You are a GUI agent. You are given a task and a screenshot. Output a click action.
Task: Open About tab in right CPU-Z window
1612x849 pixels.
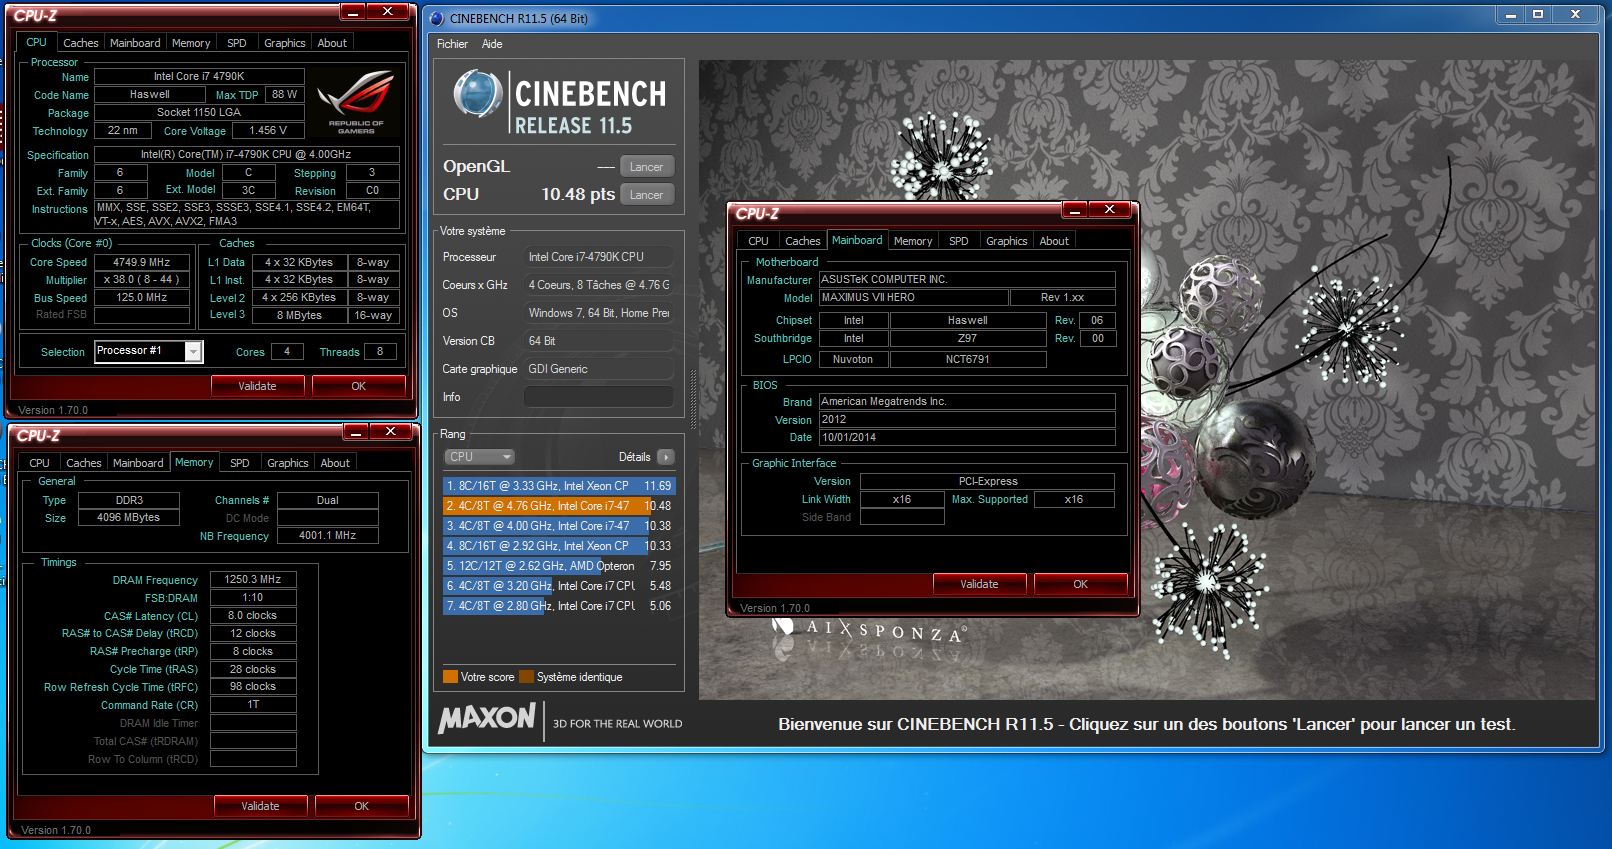point(1054,241)
